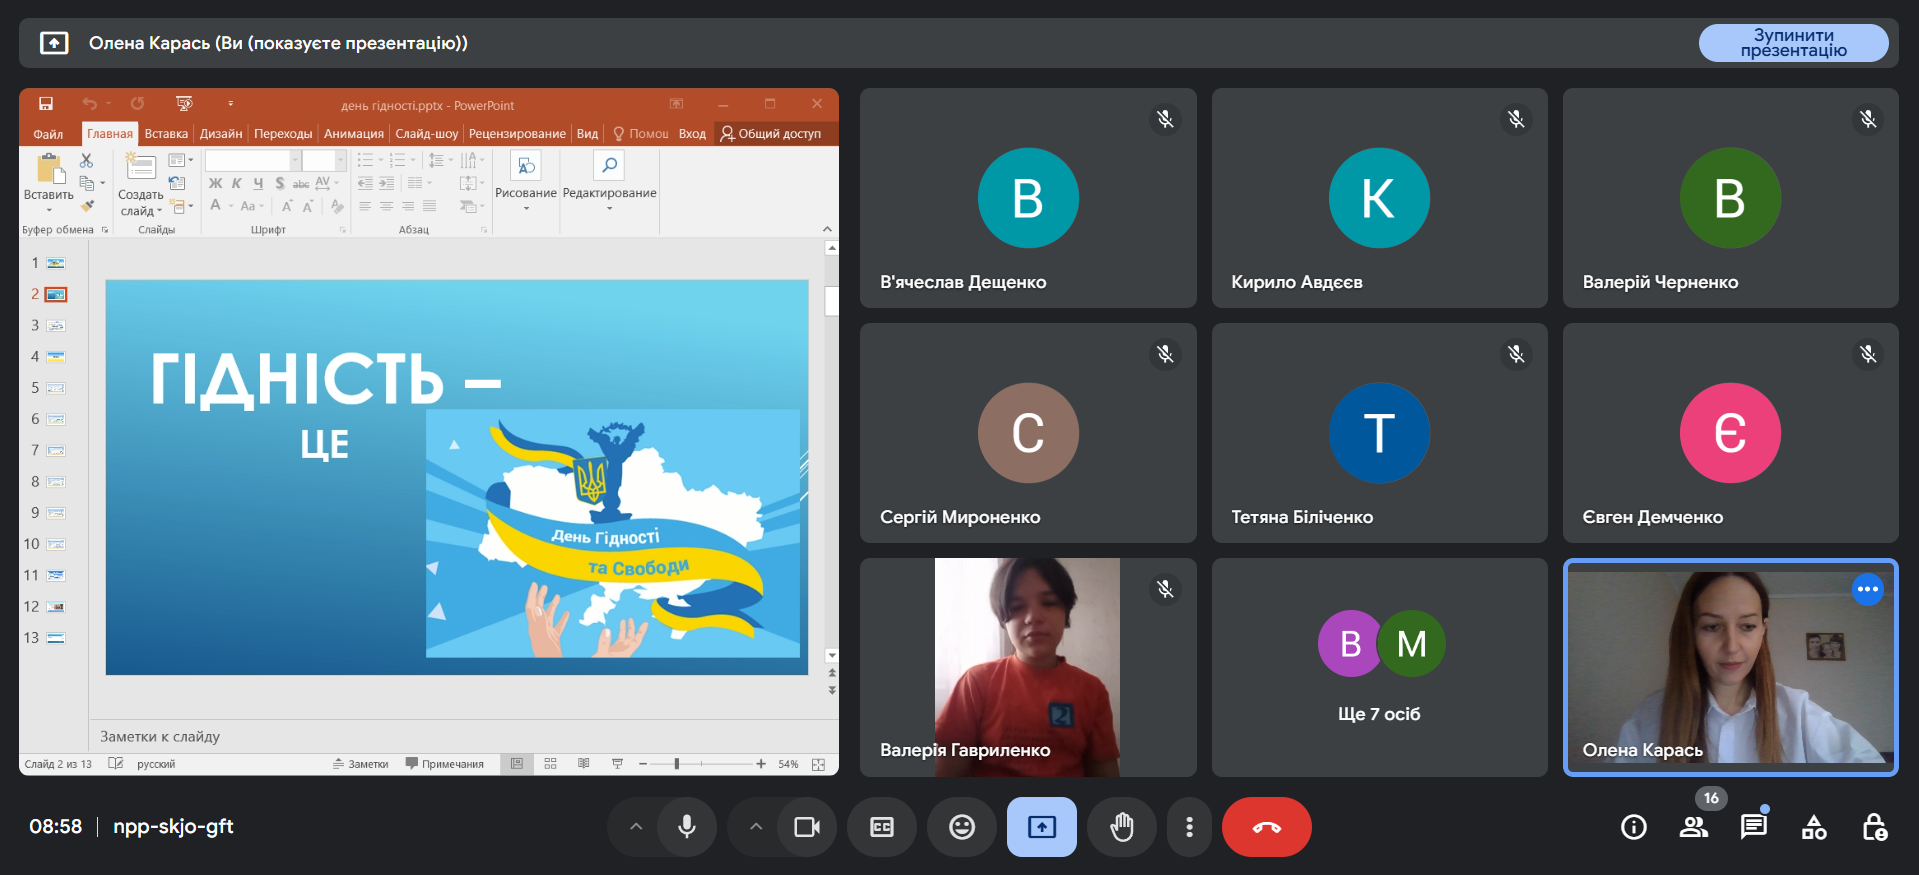Turn off the camera
Screen dimensions: 1919x875
coord(807,827)
